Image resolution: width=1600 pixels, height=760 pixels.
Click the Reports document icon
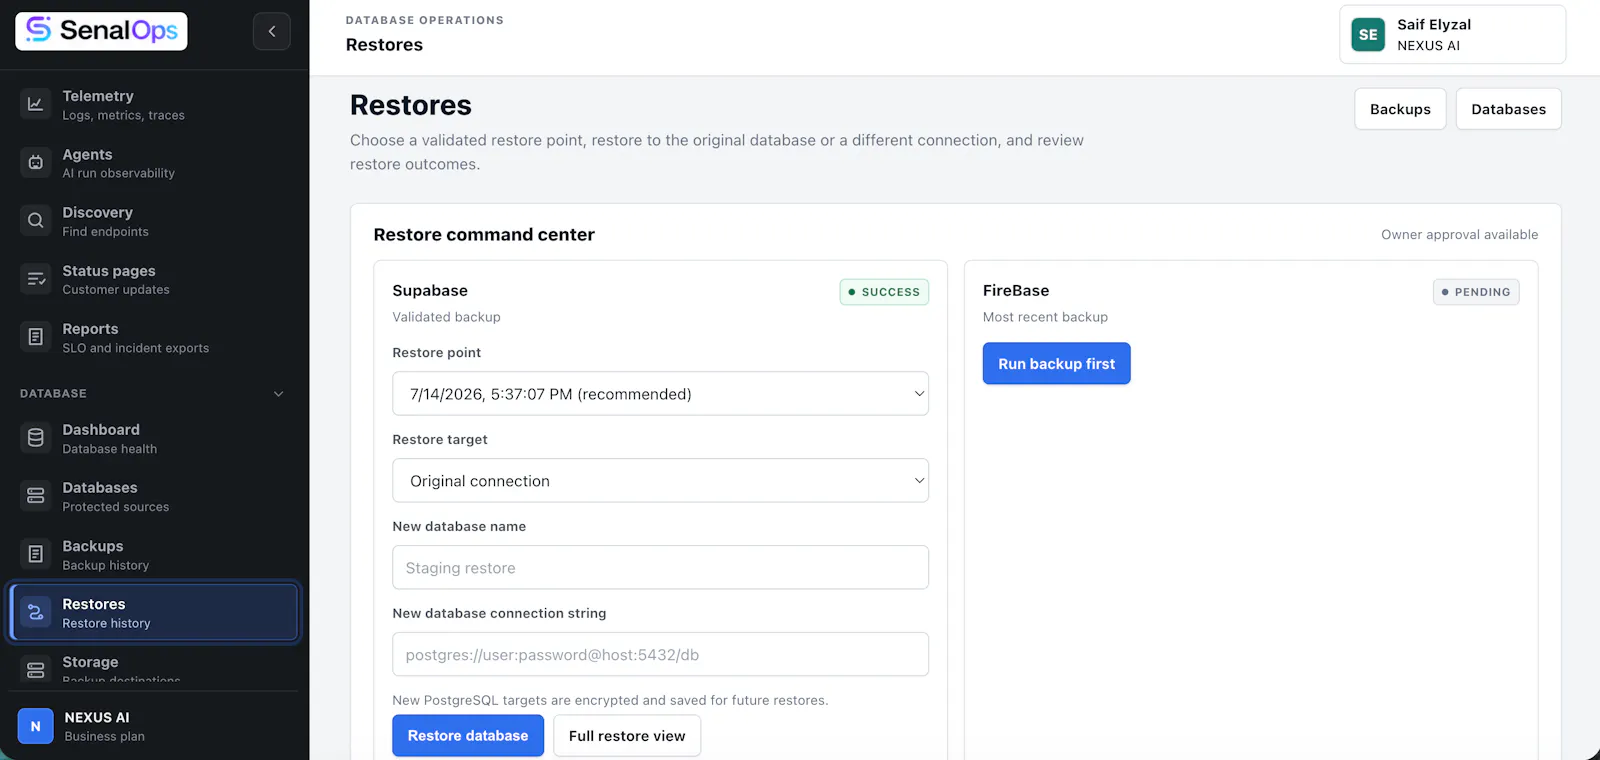click(36, 337)
